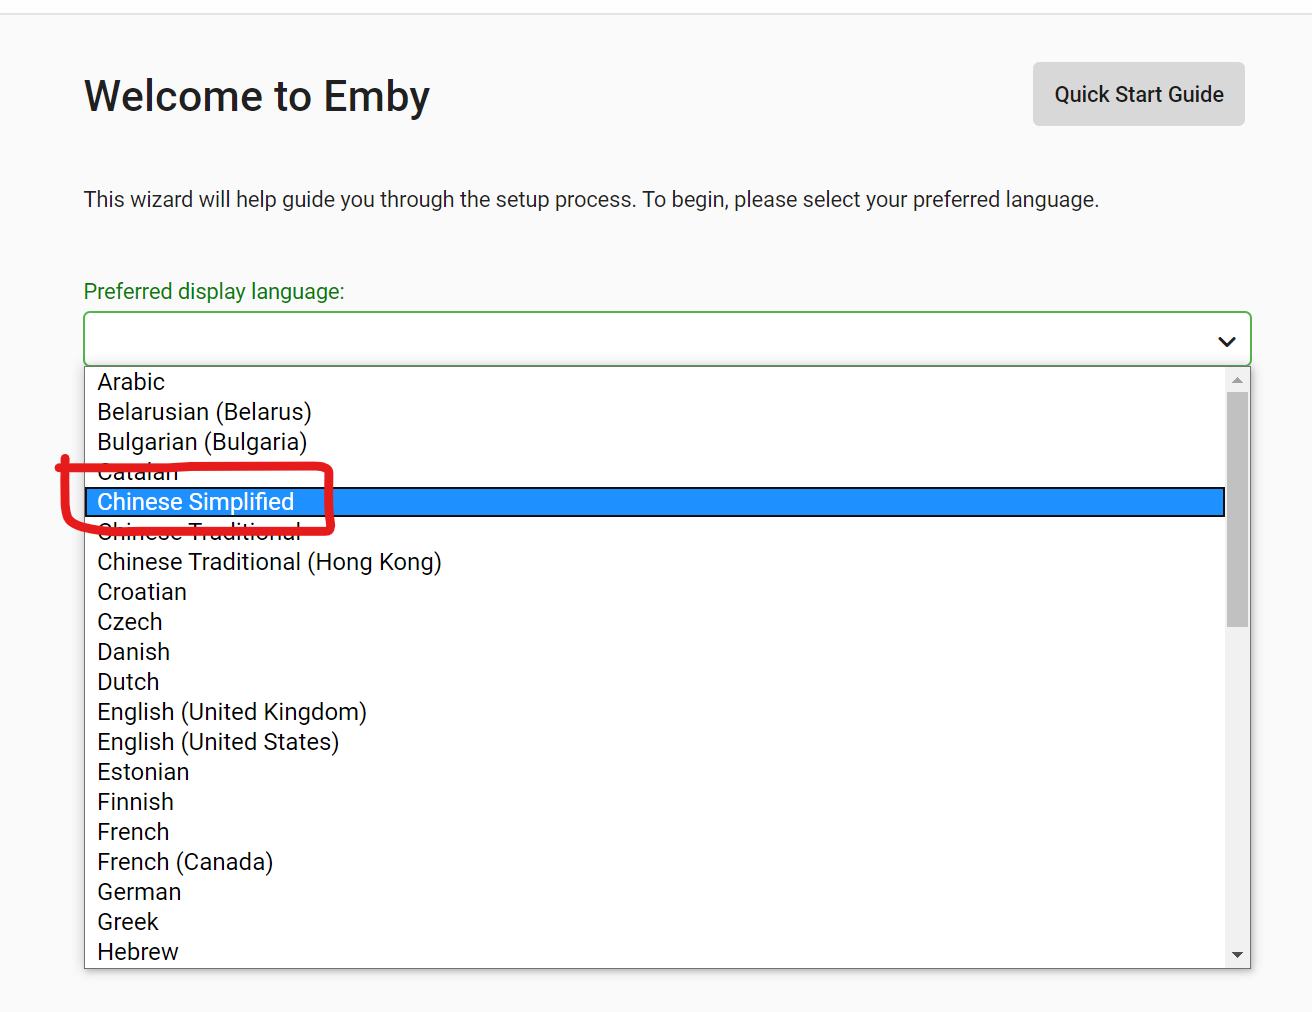Choose English (United States)

218,742
